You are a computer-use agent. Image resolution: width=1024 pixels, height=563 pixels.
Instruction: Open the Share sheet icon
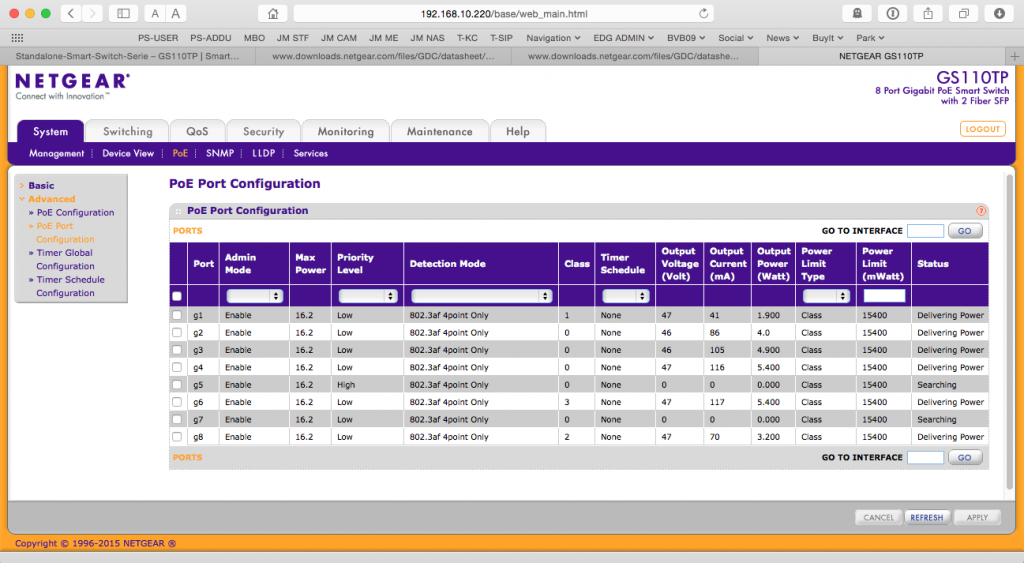(x=928, y=14)
